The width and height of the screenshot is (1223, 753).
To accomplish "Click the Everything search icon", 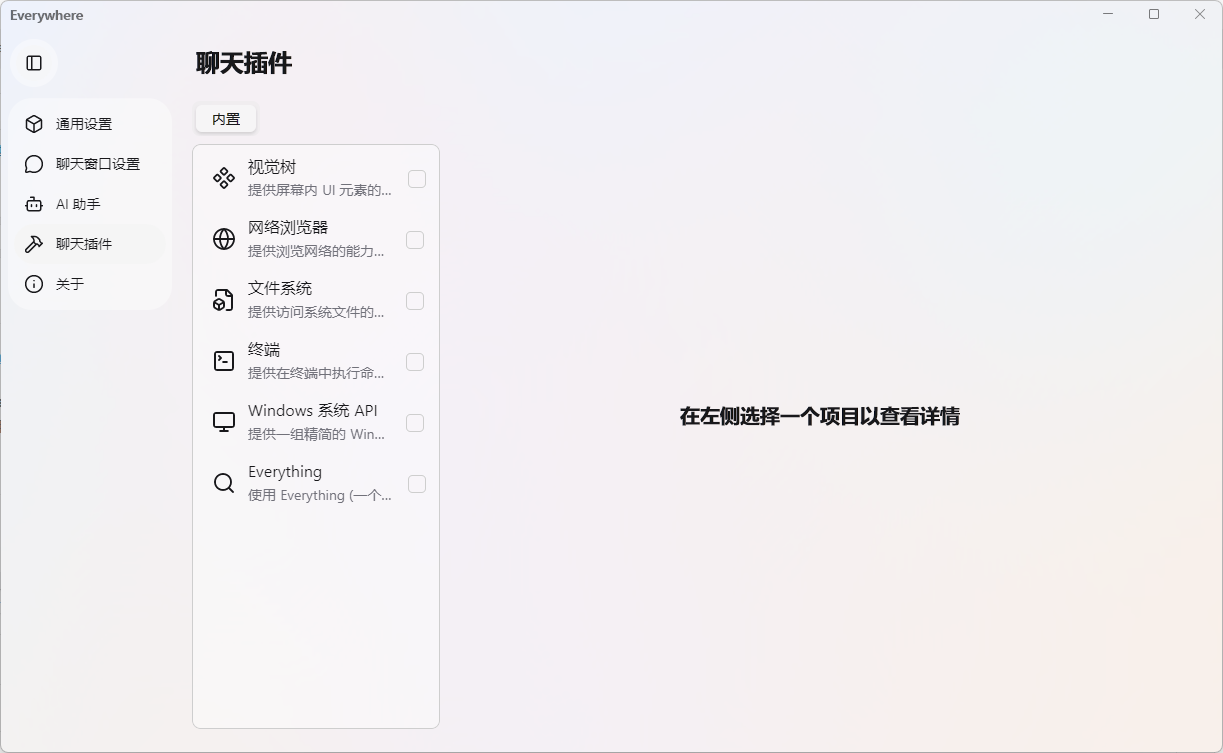I will (x=223, y=482).
